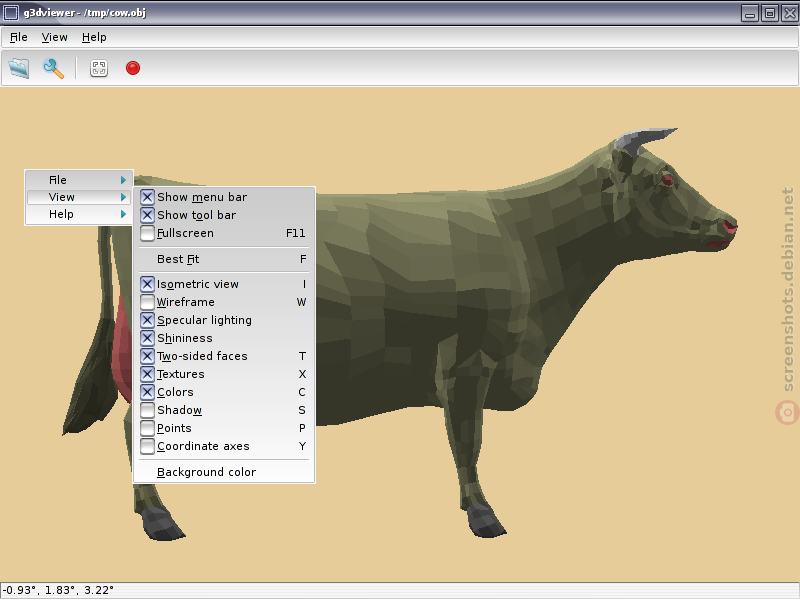Click the window menu icon in title bar

[11, 12]
